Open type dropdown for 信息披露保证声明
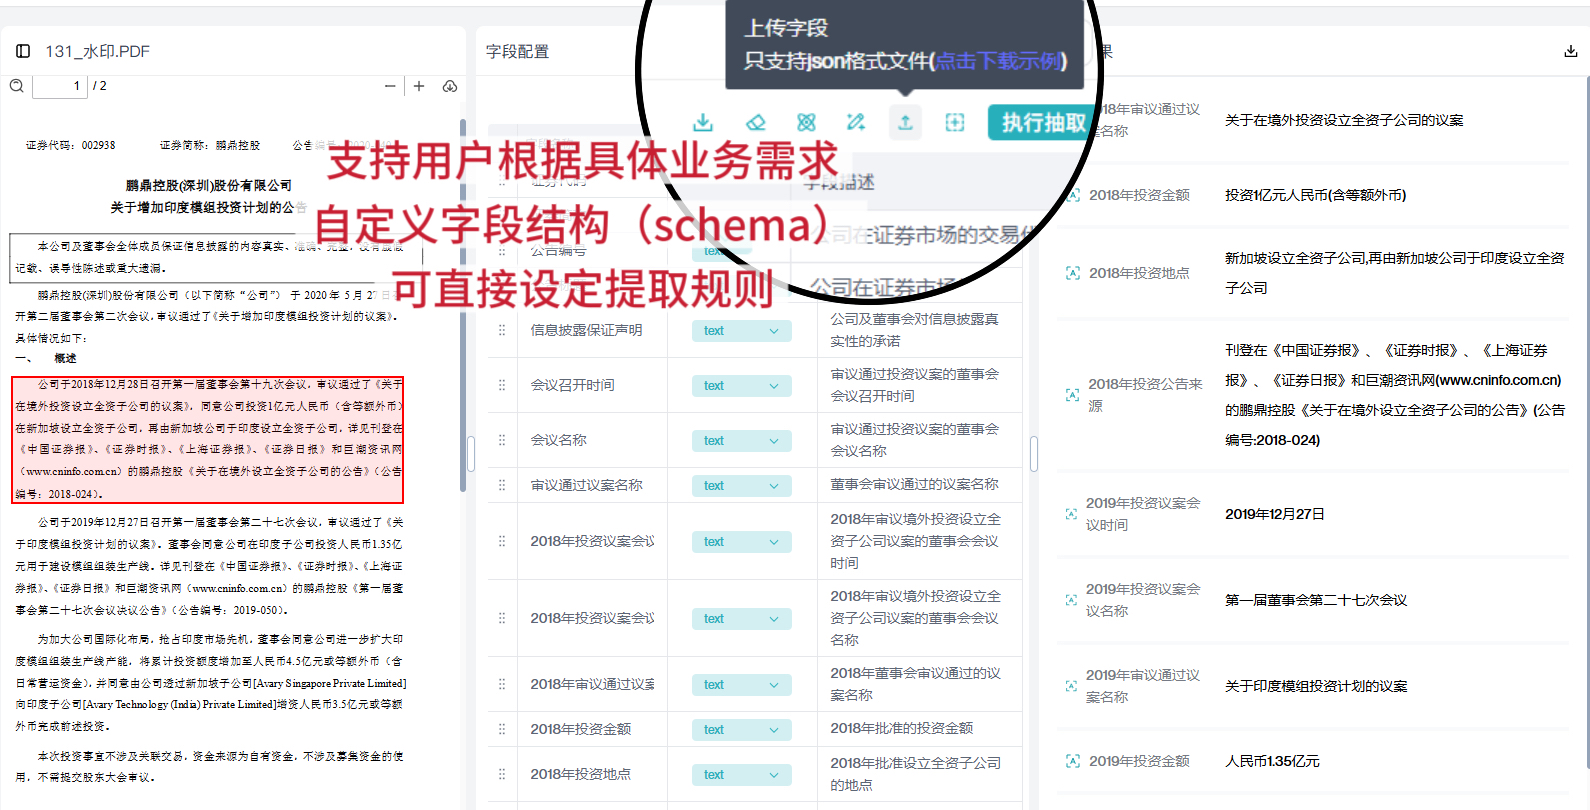This screenshot has width=1590, height=810. click(741, 331)
